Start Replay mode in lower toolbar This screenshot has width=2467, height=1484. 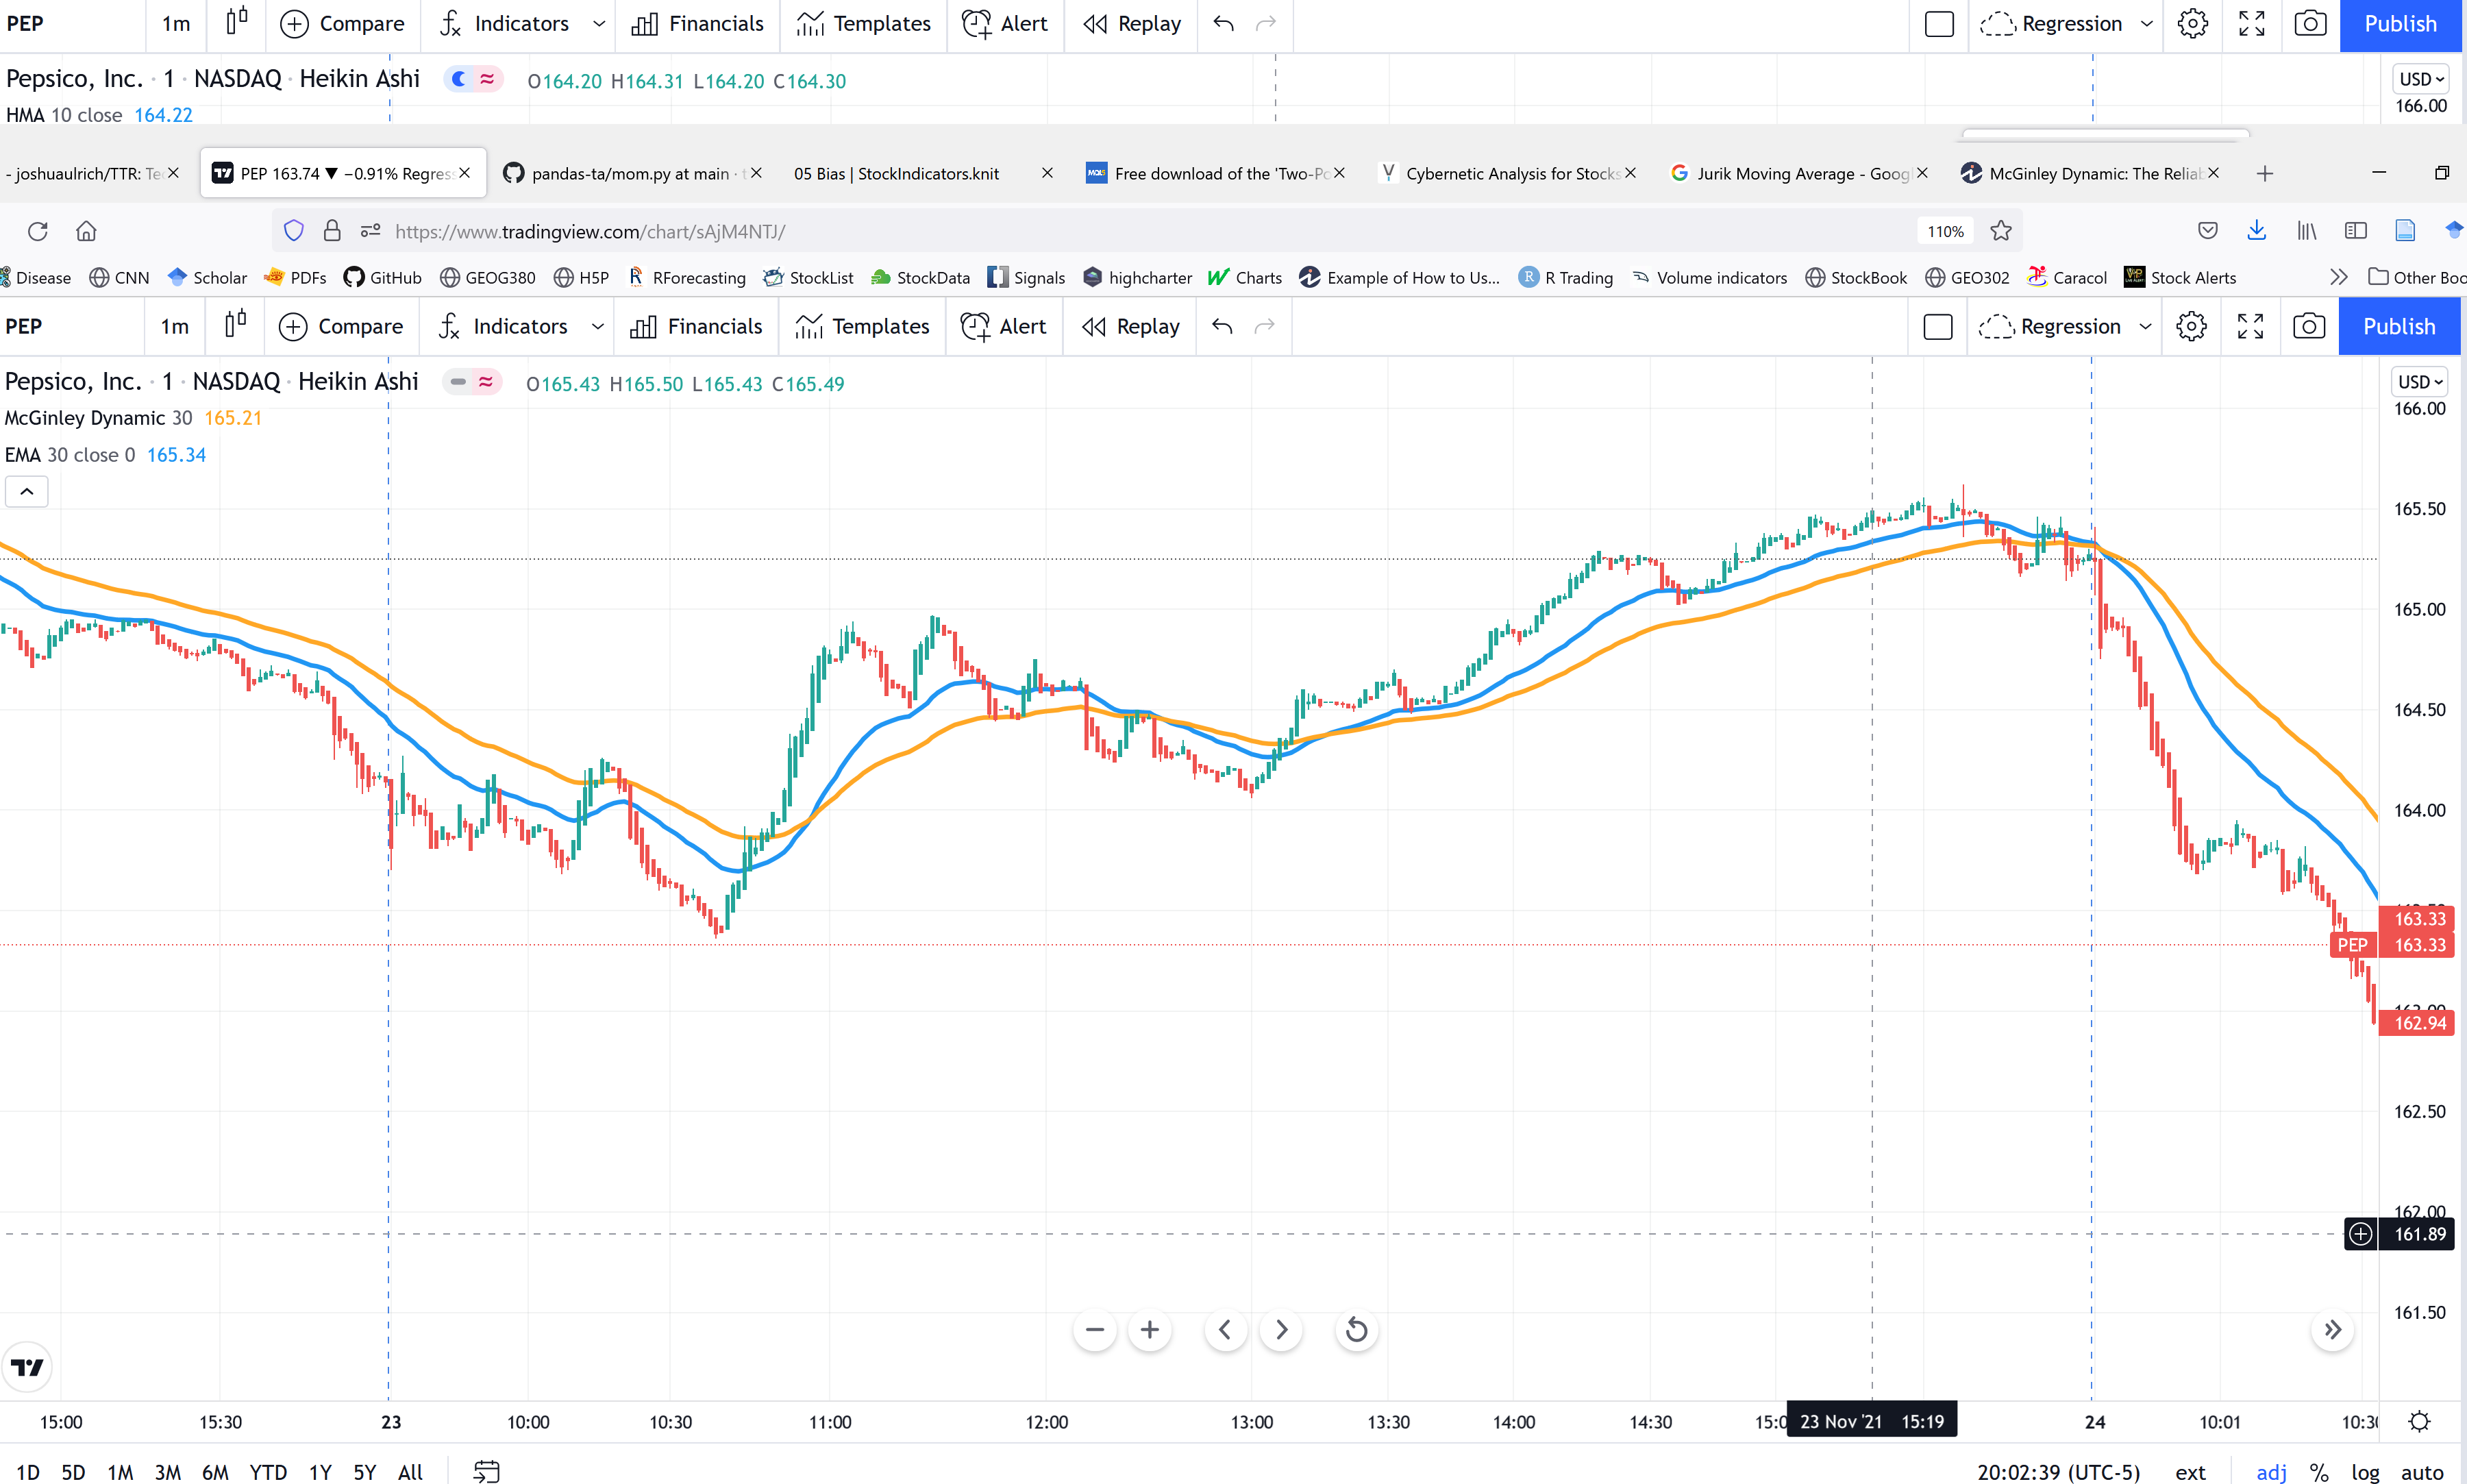click(x=1130, y=326)
